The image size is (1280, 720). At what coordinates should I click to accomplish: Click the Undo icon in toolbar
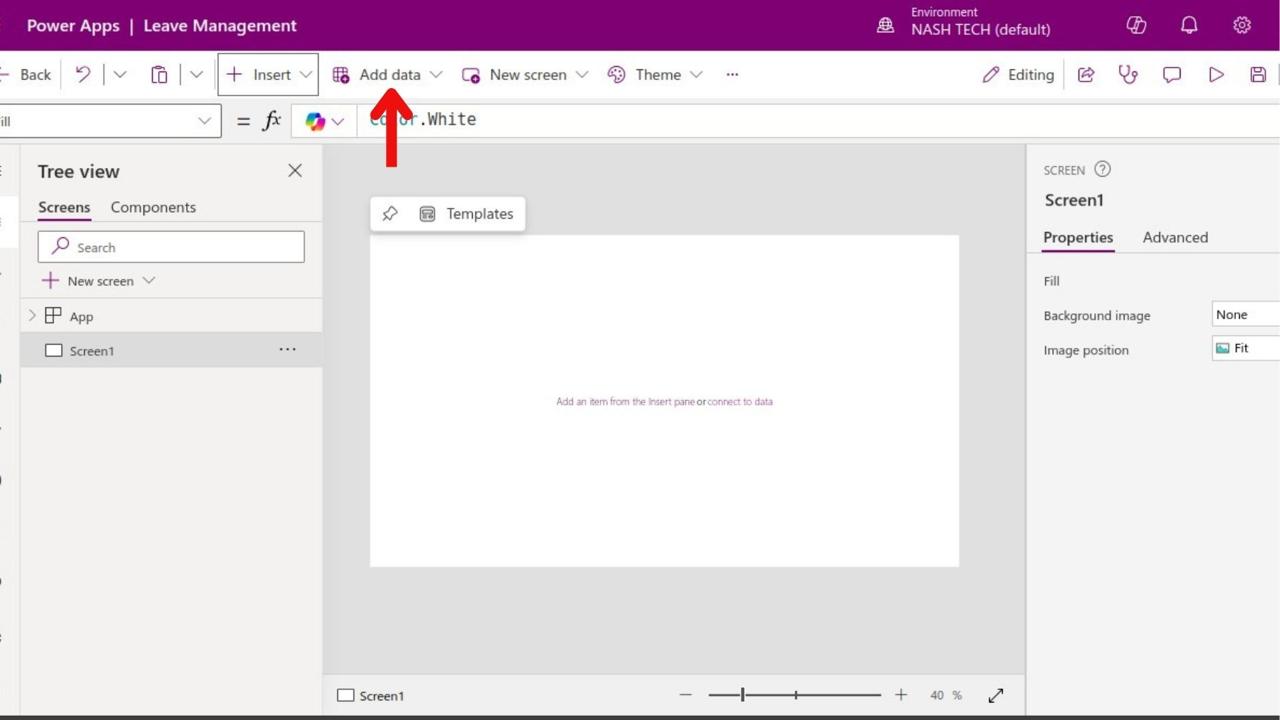[x=83, y=75]
